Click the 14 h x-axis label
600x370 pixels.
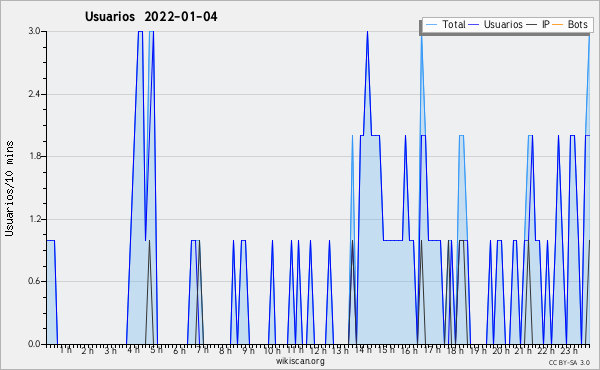coord(363,350)
